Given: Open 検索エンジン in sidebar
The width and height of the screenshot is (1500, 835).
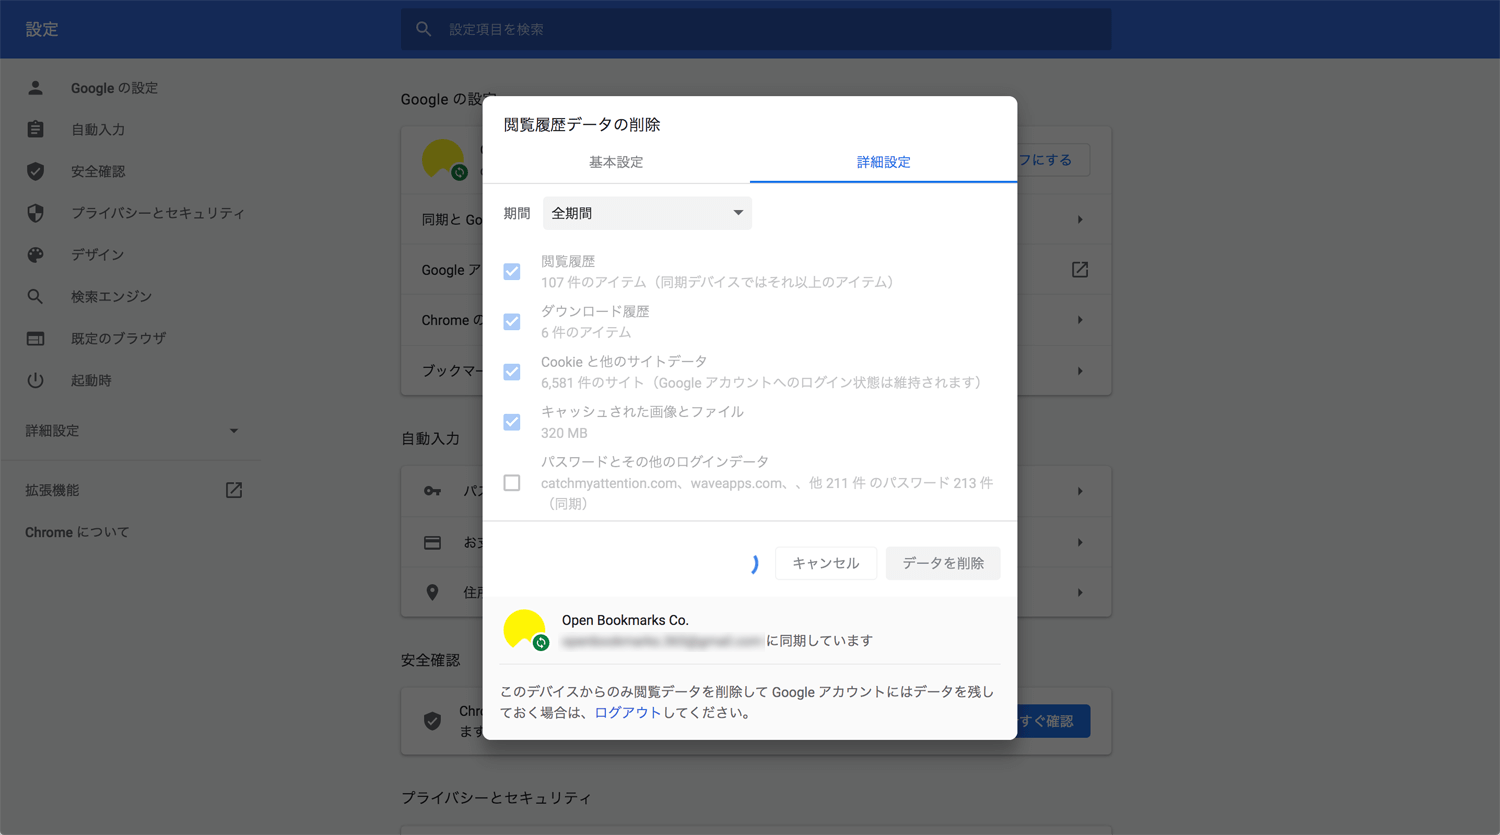Looking at the screenshot, I should coord(111,297).
